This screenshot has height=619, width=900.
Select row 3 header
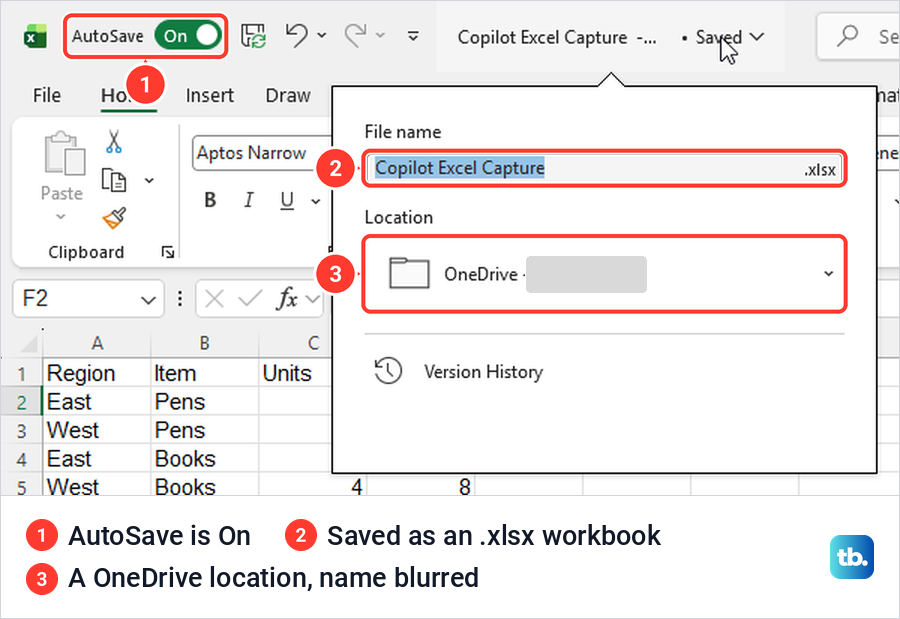click(x=21, y=431)
